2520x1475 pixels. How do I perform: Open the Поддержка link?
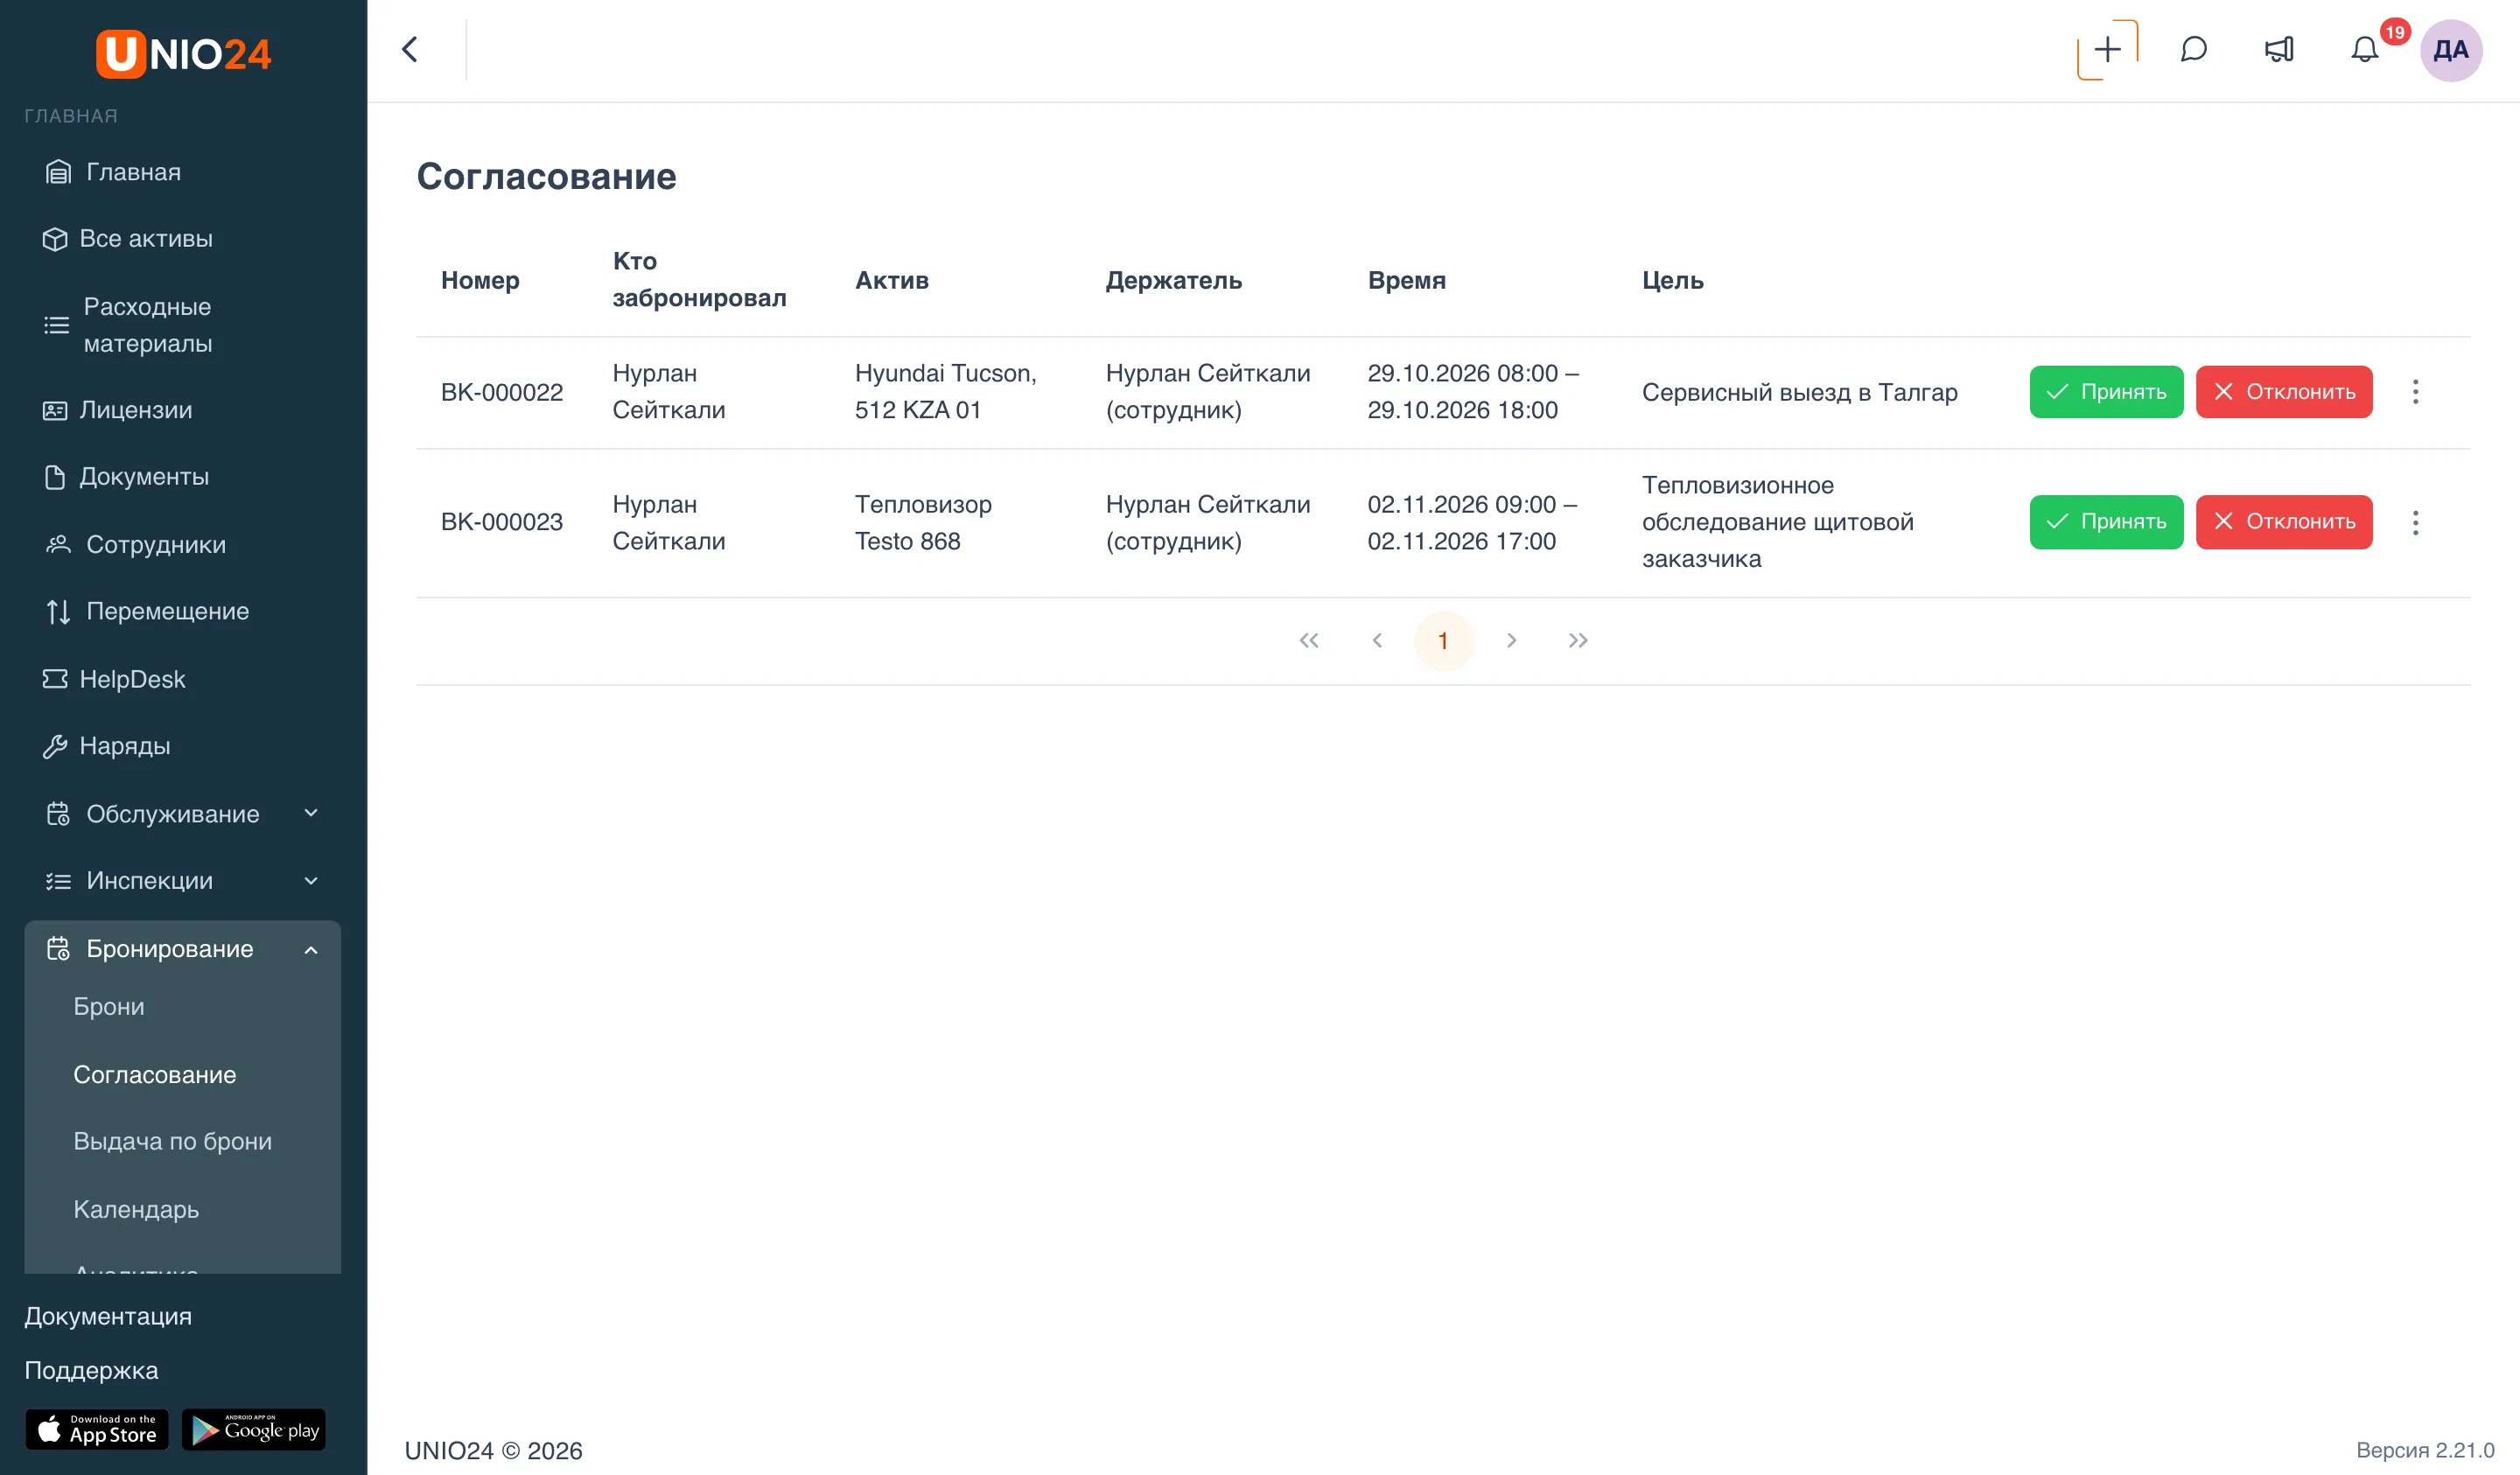tap(91, 1370)
